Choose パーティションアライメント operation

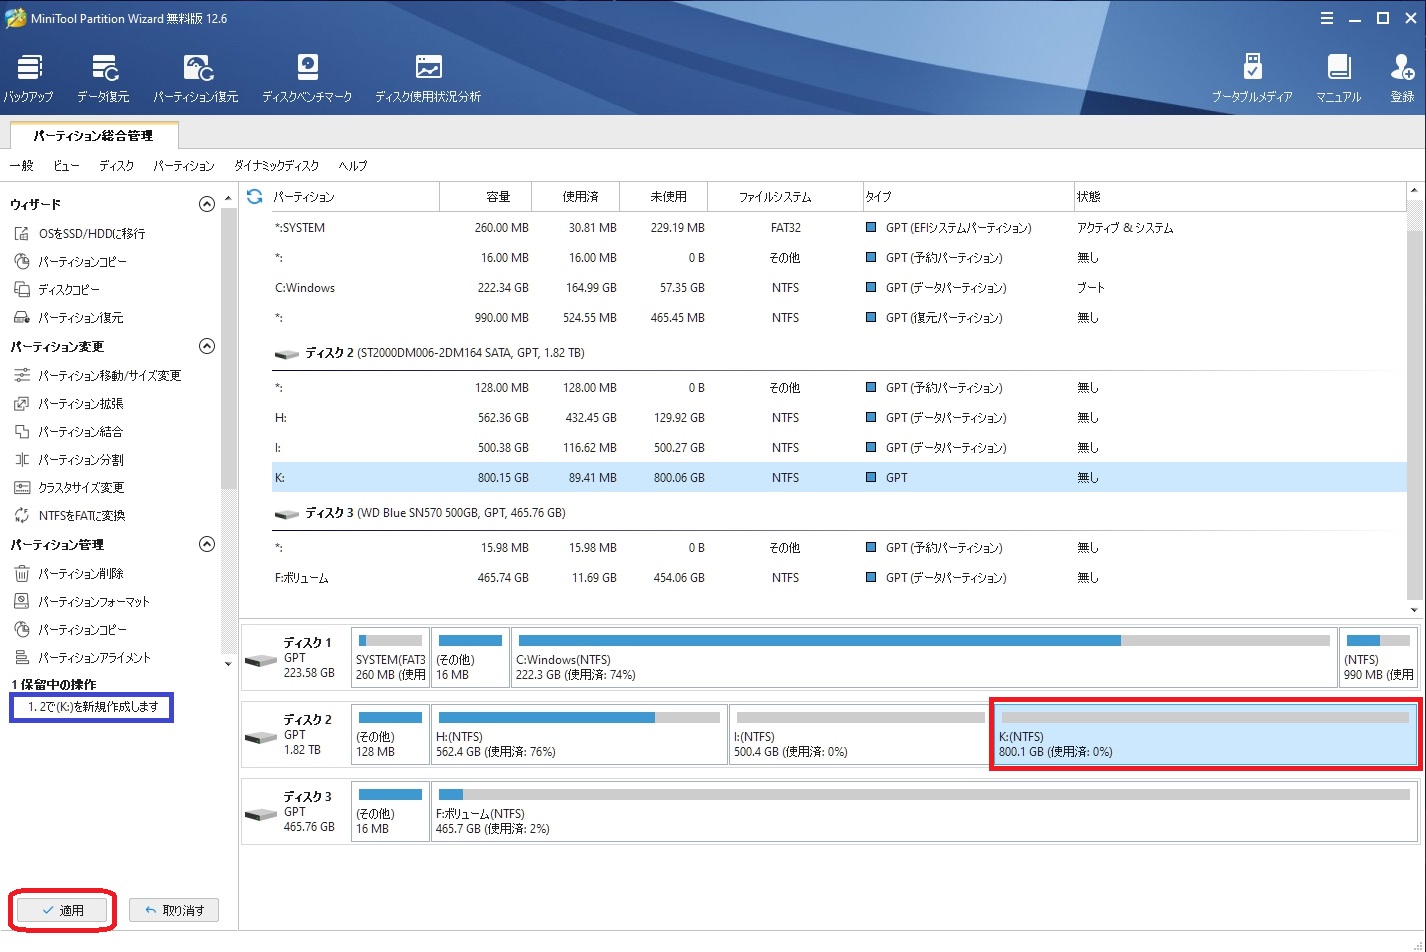click(x=82, y=657)
